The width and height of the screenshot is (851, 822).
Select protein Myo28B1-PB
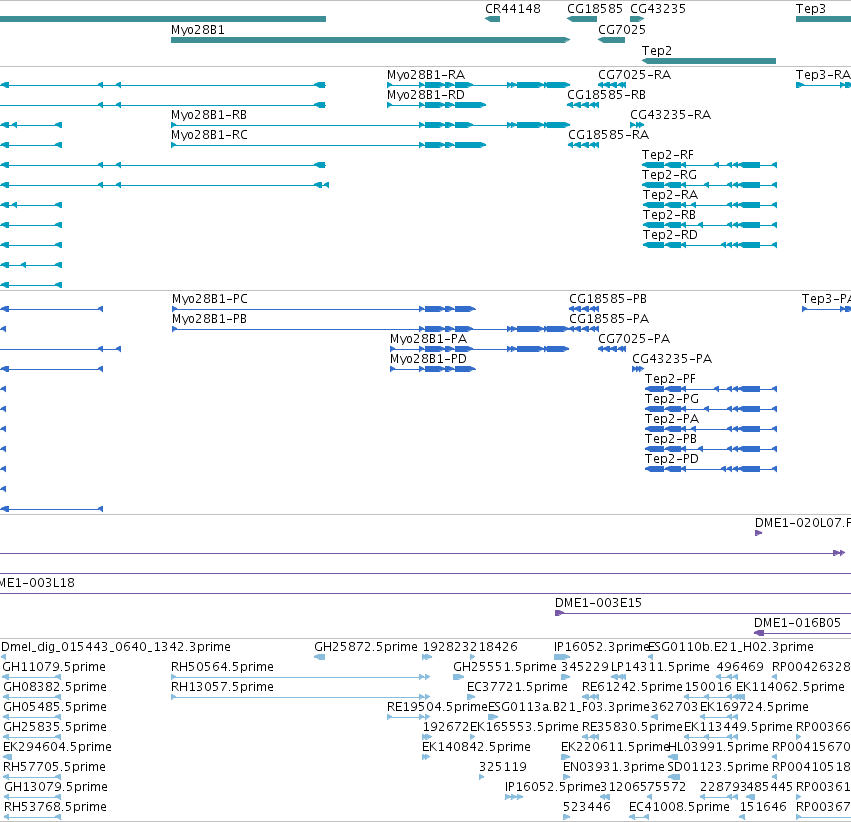click(371, 329)
